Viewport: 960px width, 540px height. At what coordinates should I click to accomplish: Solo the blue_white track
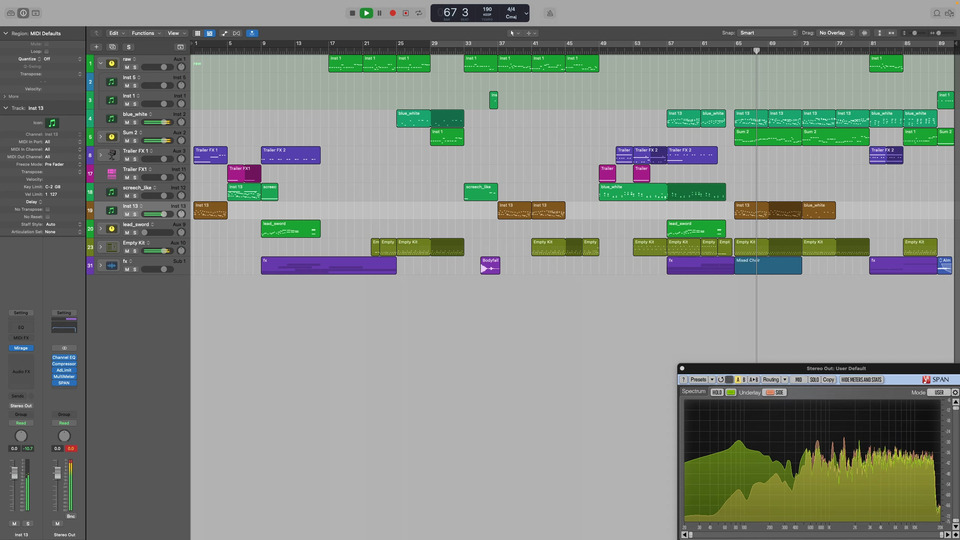coord(135,122)
